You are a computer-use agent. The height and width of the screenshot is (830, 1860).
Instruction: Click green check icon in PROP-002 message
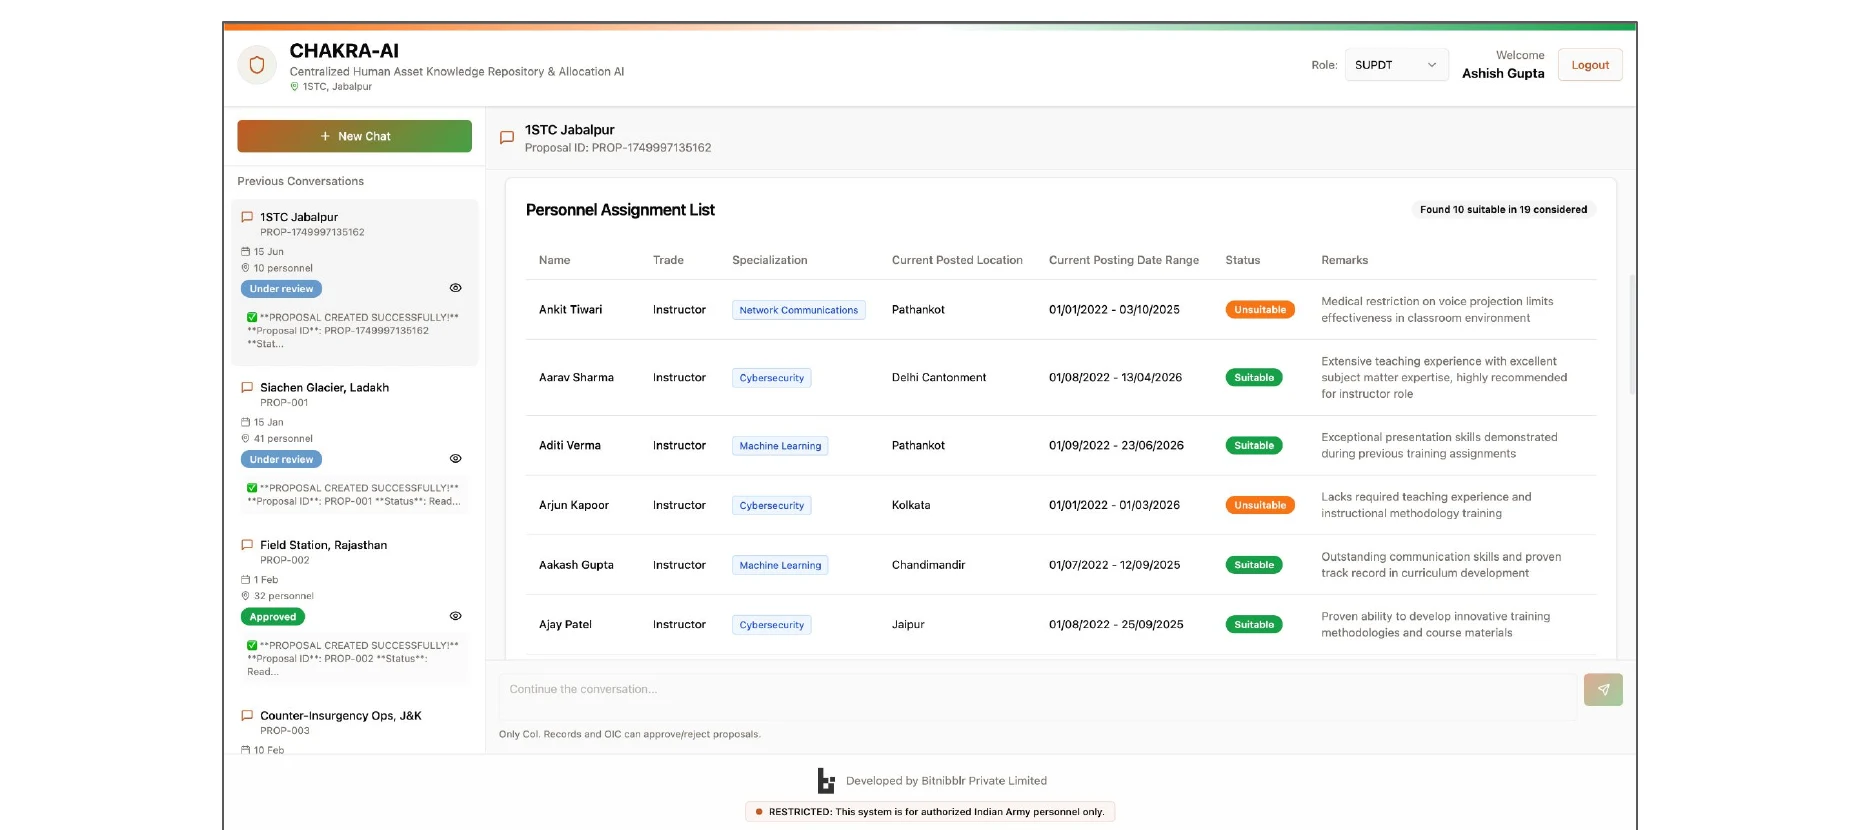click(252, 645)
